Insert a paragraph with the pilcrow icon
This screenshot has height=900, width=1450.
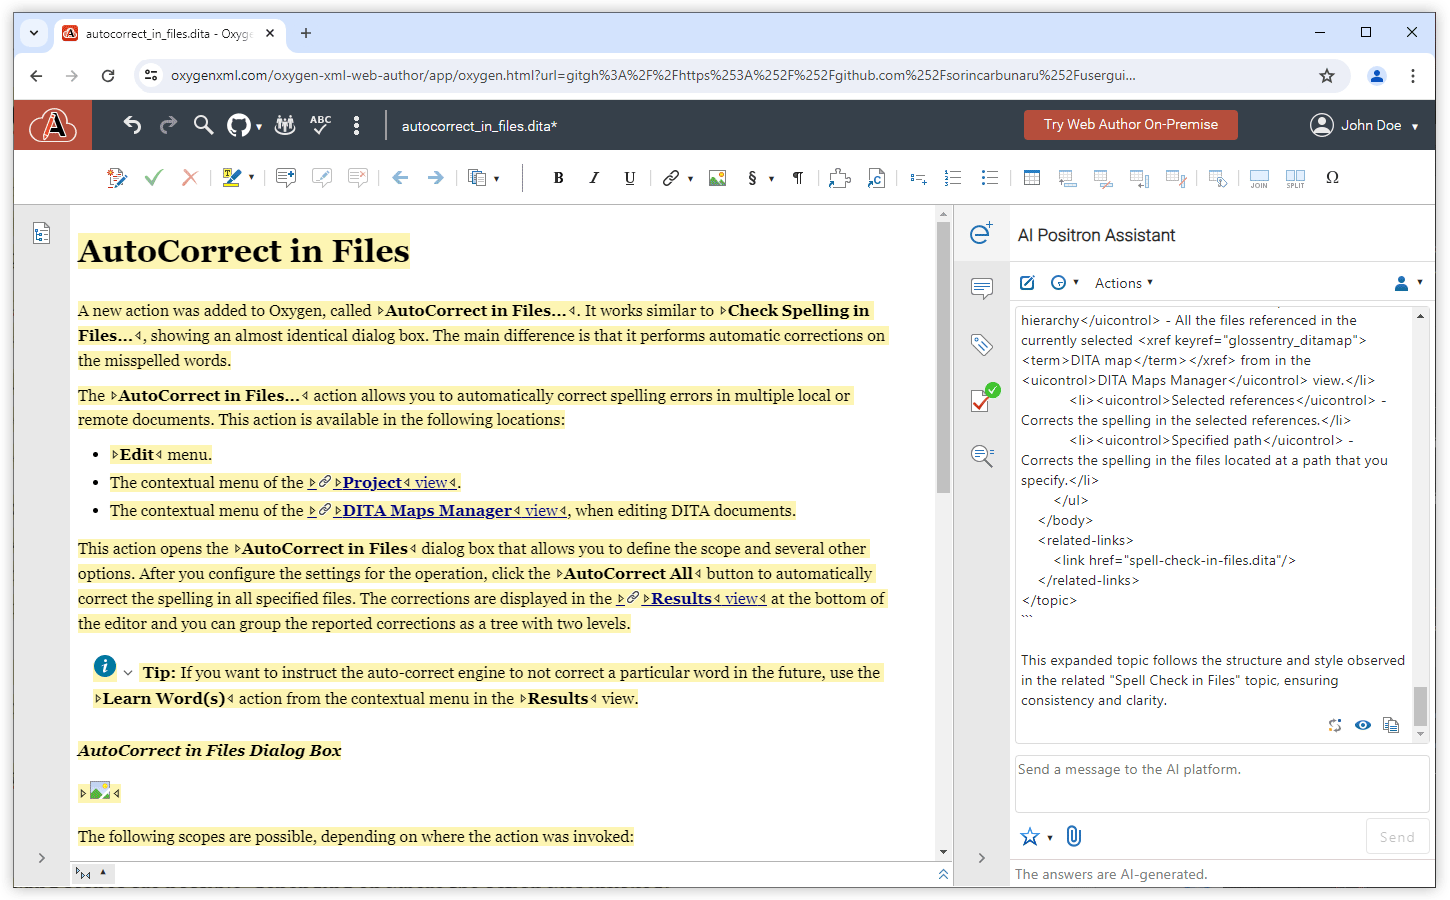tap(798, 178)
